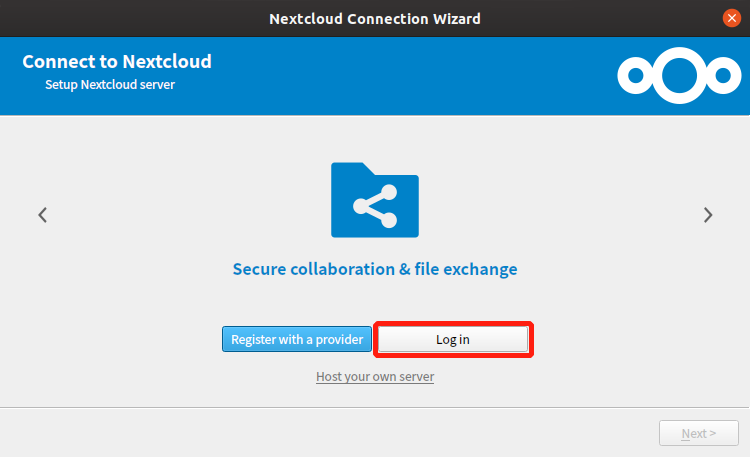
Task: Click the greyed-out Next > button
Action: 699,433
